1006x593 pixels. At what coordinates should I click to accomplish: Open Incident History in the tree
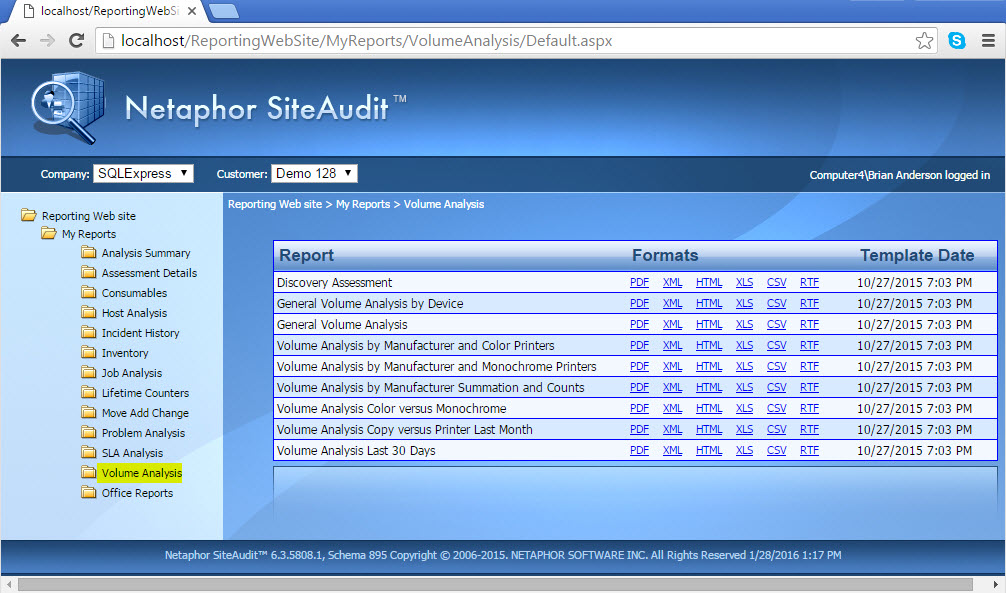[x=140, y=332]
